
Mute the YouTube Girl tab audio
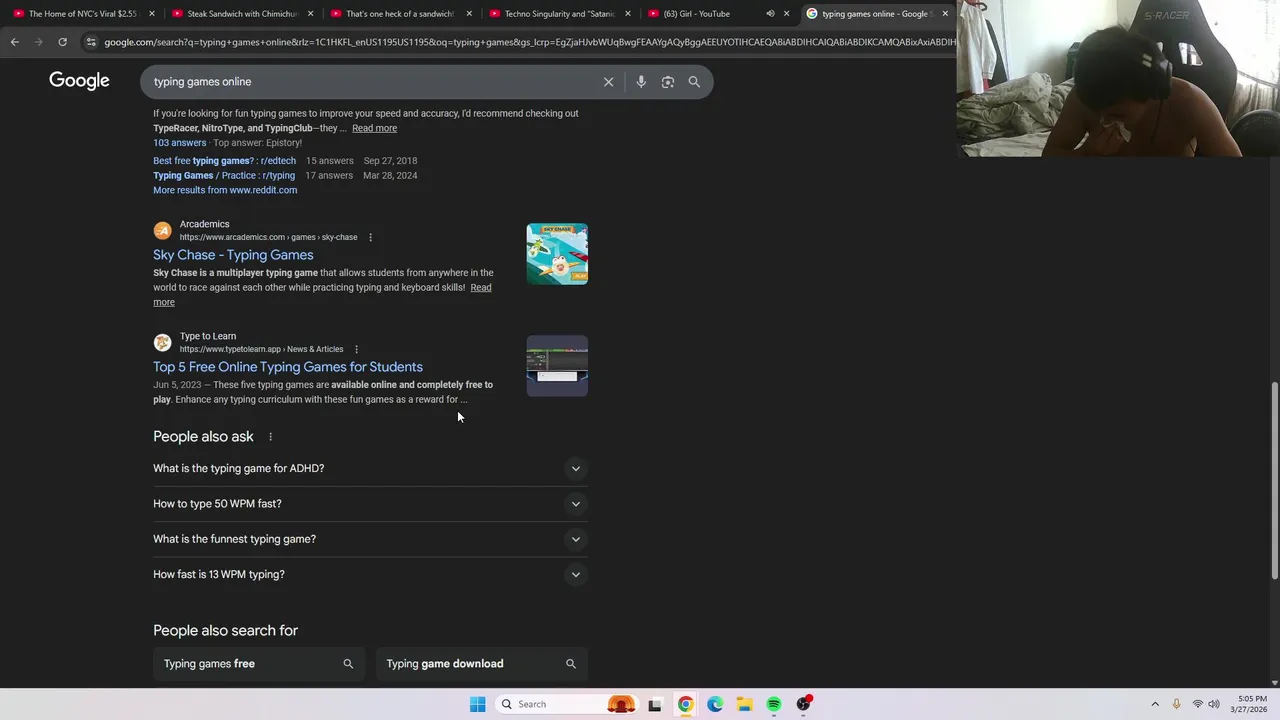tap(770, 14)
